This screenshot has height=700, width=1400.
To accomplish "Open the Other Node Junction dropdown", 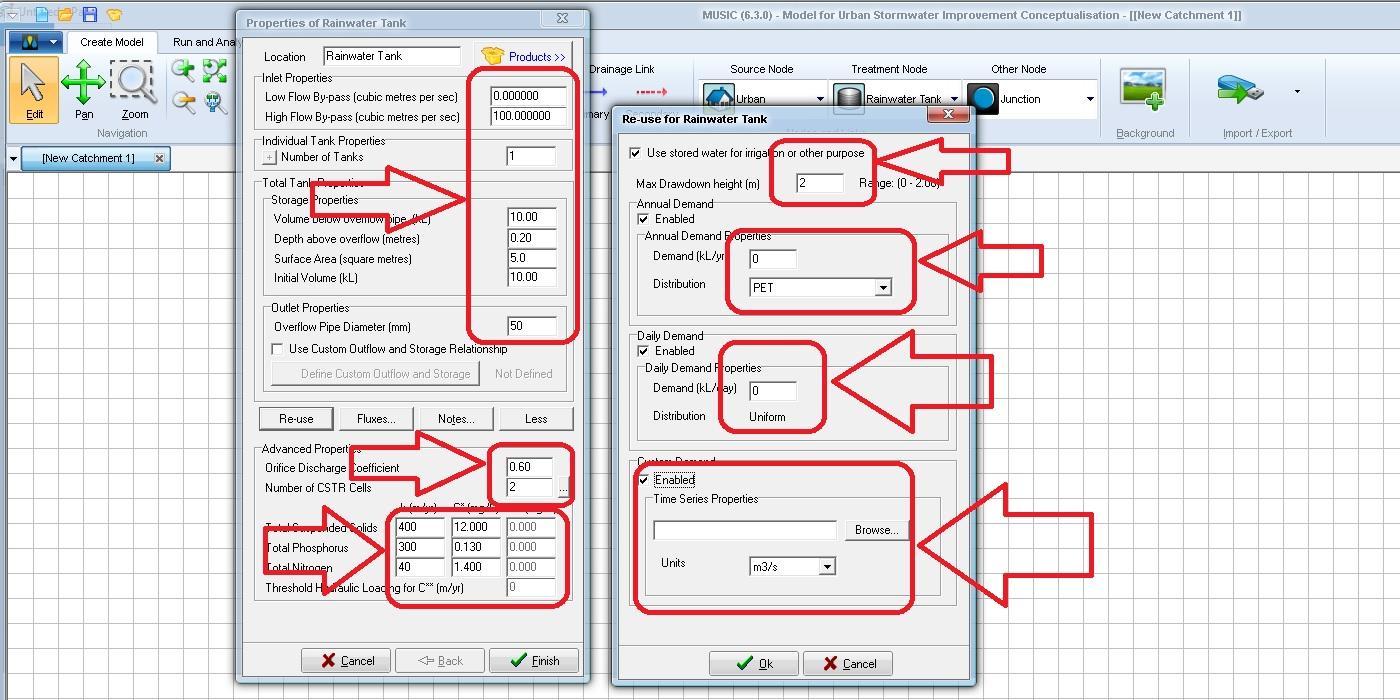I will [1090, 99].
